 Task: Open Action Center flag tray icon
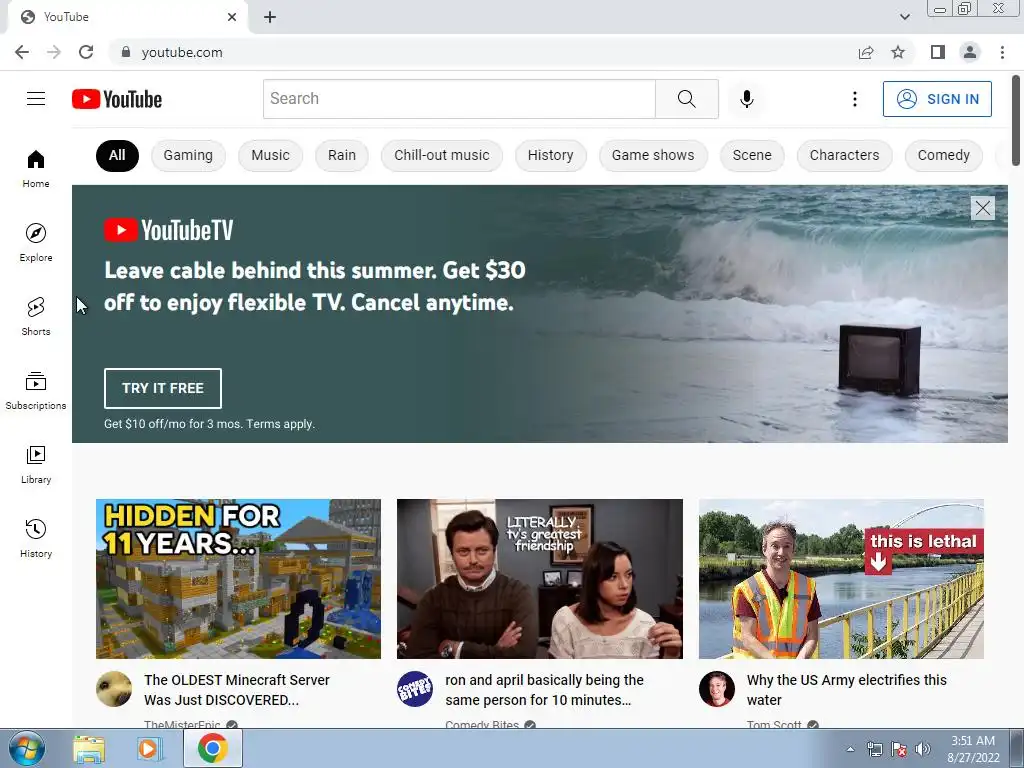pyautogui.click(x=899, y=749)
